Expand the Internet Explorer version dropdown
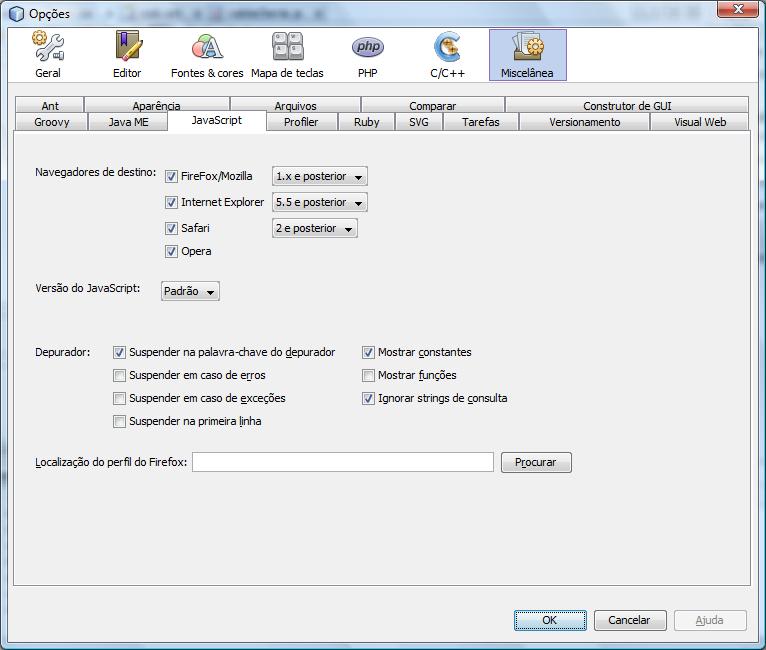 click(x=320, y=203)
